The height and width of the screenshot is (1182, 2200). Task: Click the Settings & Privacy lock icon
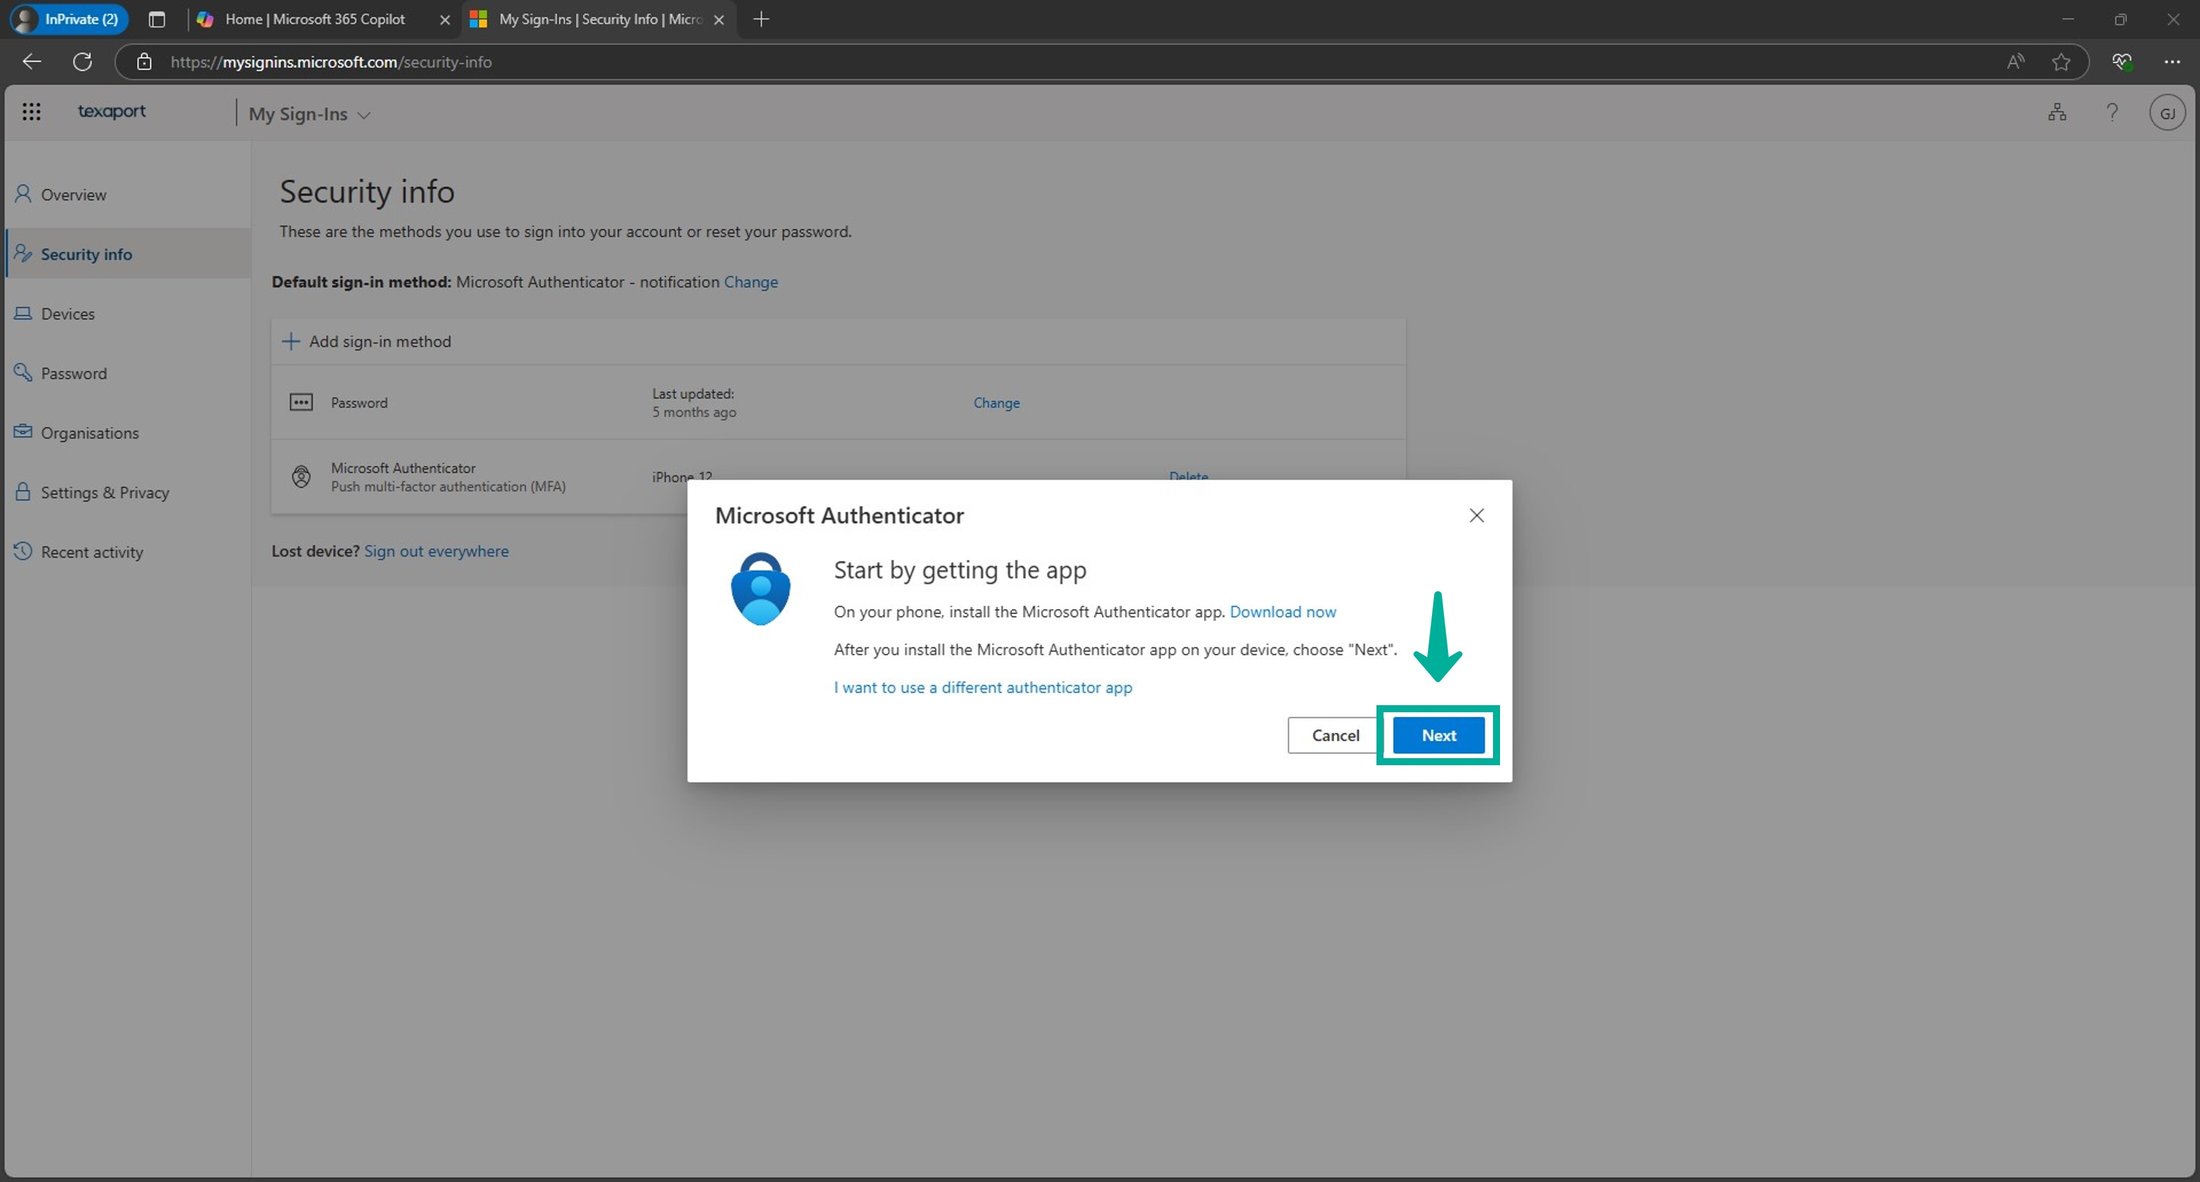[23, 492]
